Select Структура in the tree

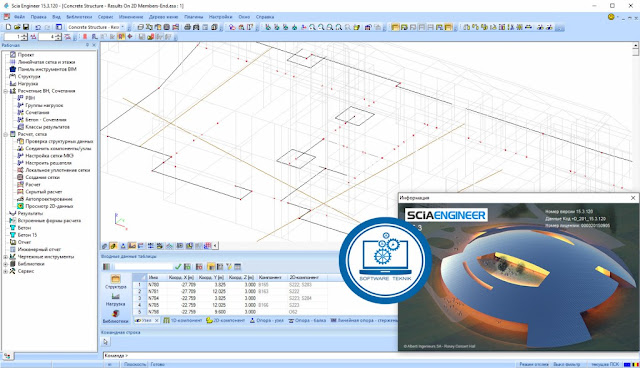coord(29,76)
